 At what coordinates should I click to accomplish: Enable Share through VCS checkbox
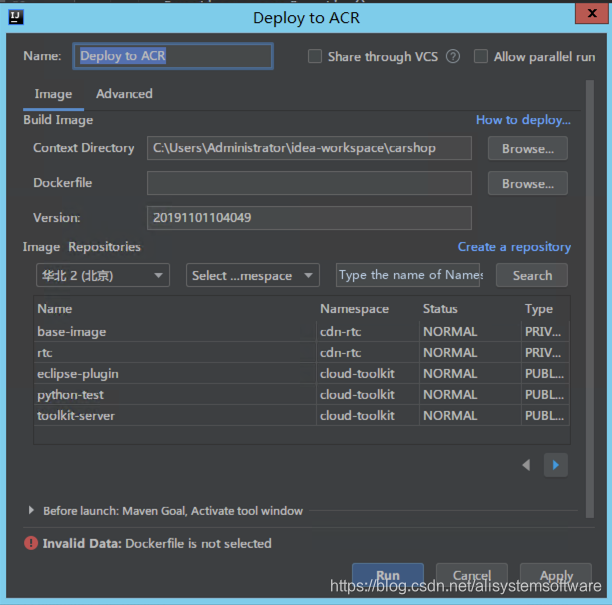(x=315, y=56)
